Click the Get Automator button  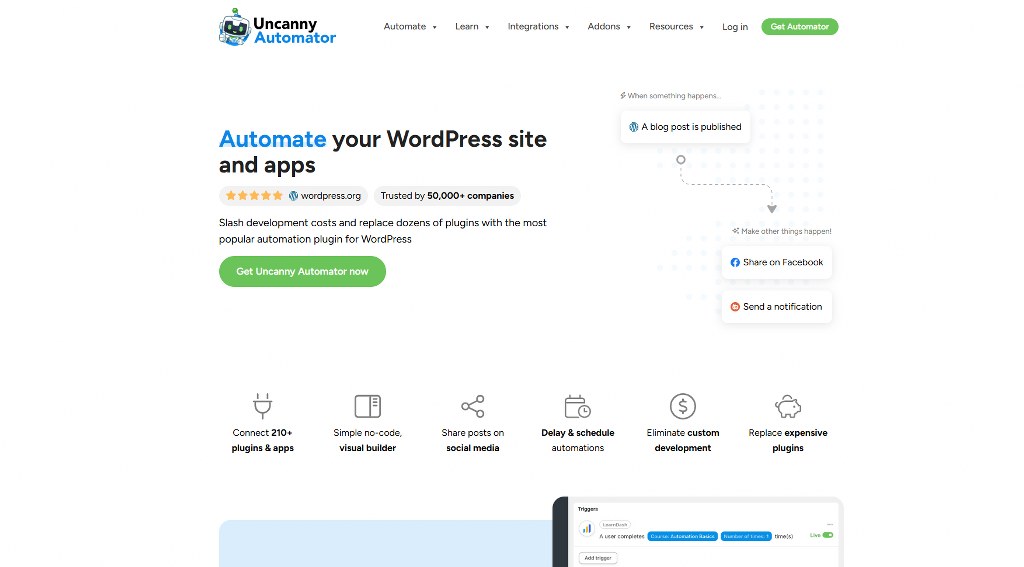800,27
